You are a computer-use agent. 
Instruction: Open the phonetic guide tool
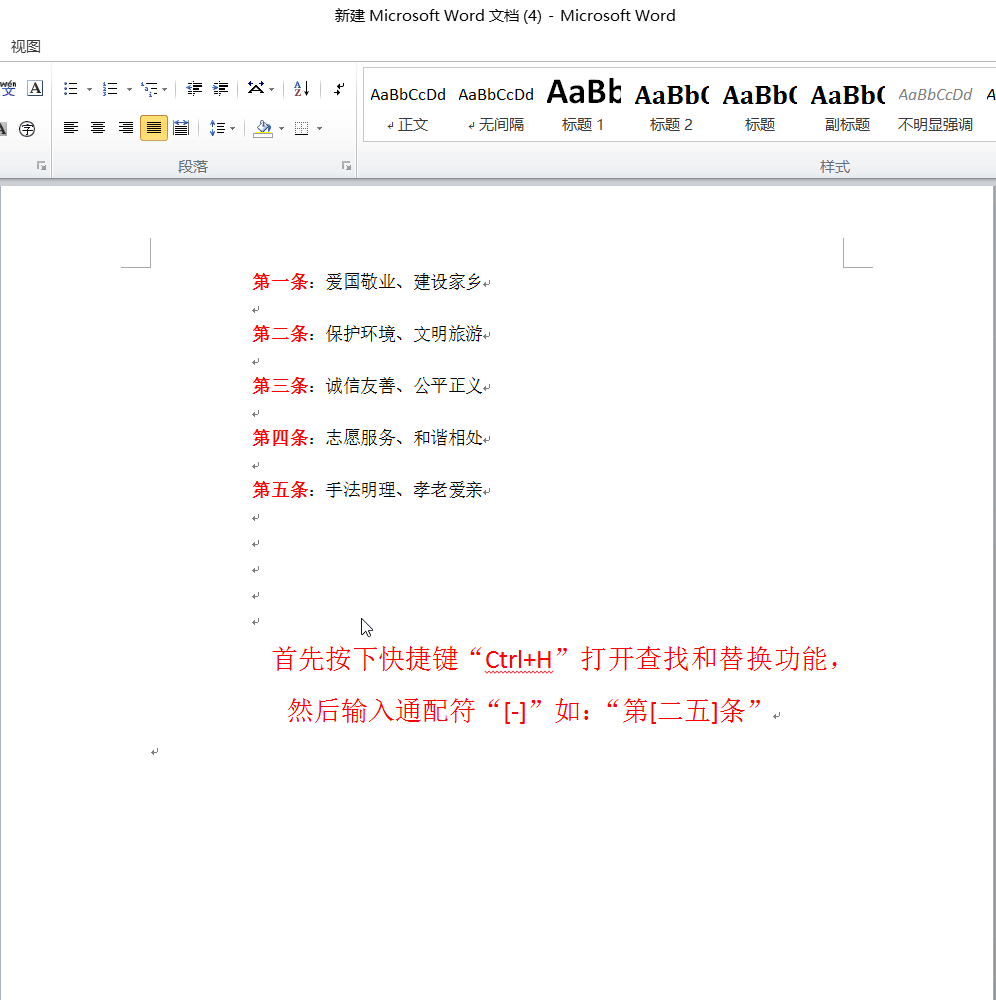point(8,88)
